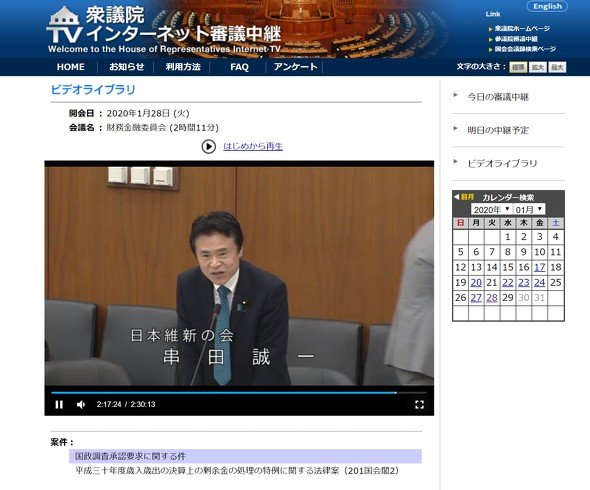Image resolution: width=590 pixels, height=490 pixels.
Task: Mute the video with the speaker icon
Action: [x=81, y=405]
